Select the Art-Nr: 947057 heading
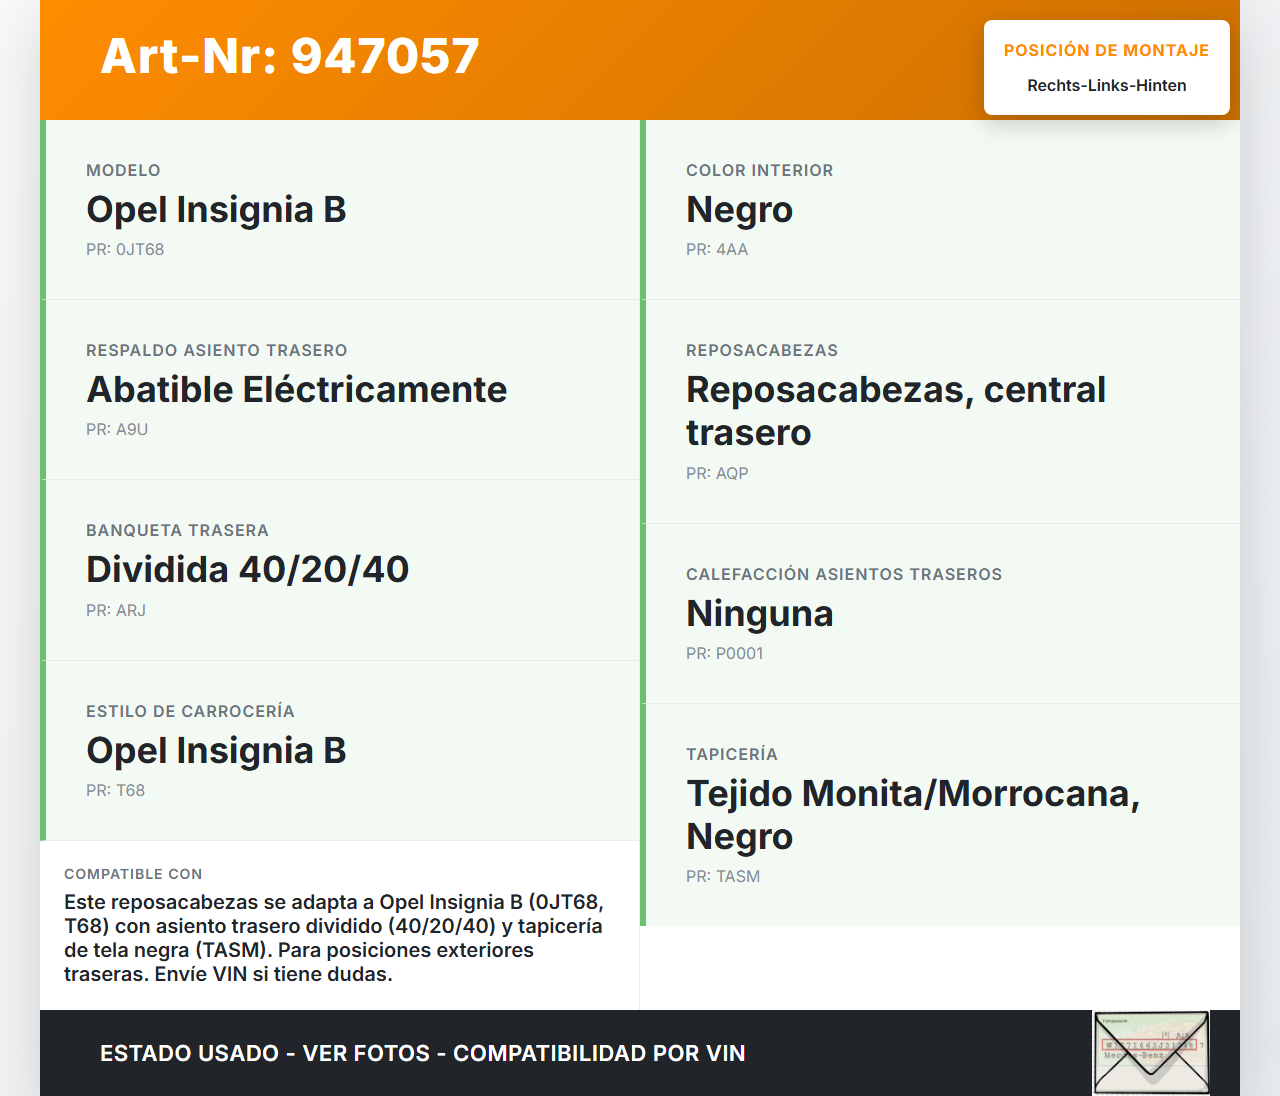Image resolution: width=1280 pixels, height=1096 pixels. pyautogui.click(x=290, y=56)
